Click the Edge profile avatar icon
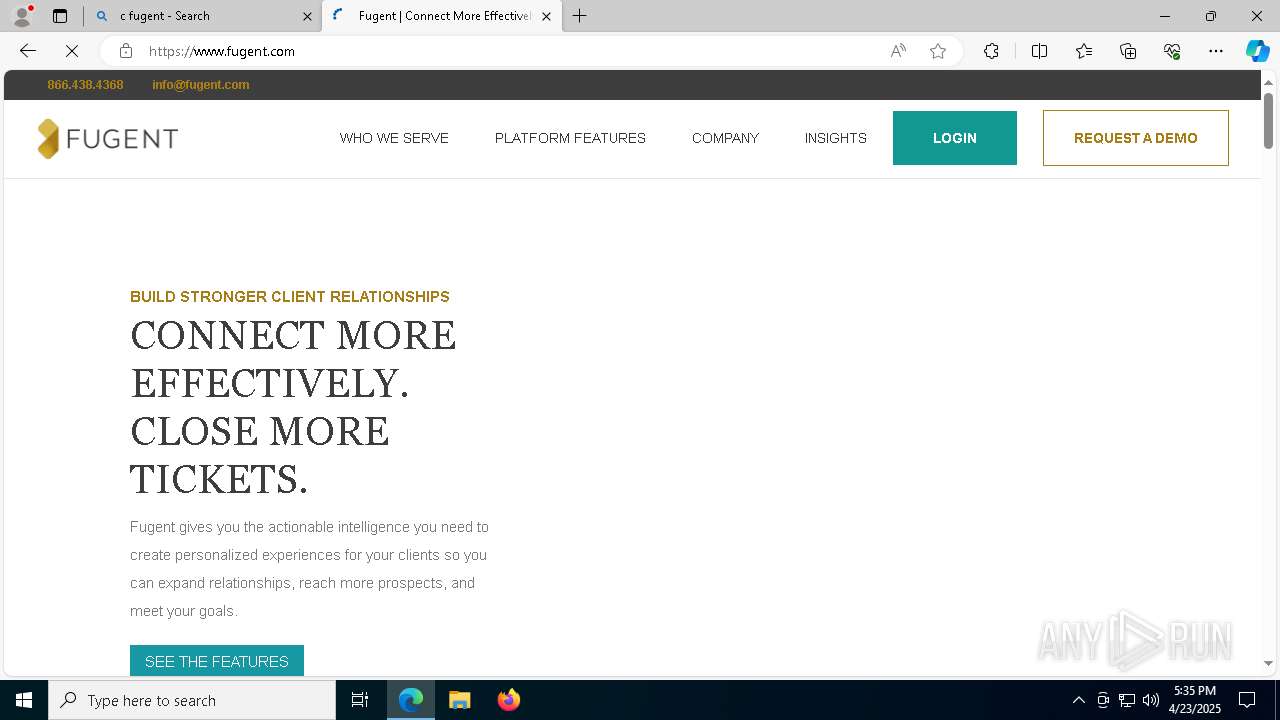This screenshot has height=720, width=1280. [21, 16]
